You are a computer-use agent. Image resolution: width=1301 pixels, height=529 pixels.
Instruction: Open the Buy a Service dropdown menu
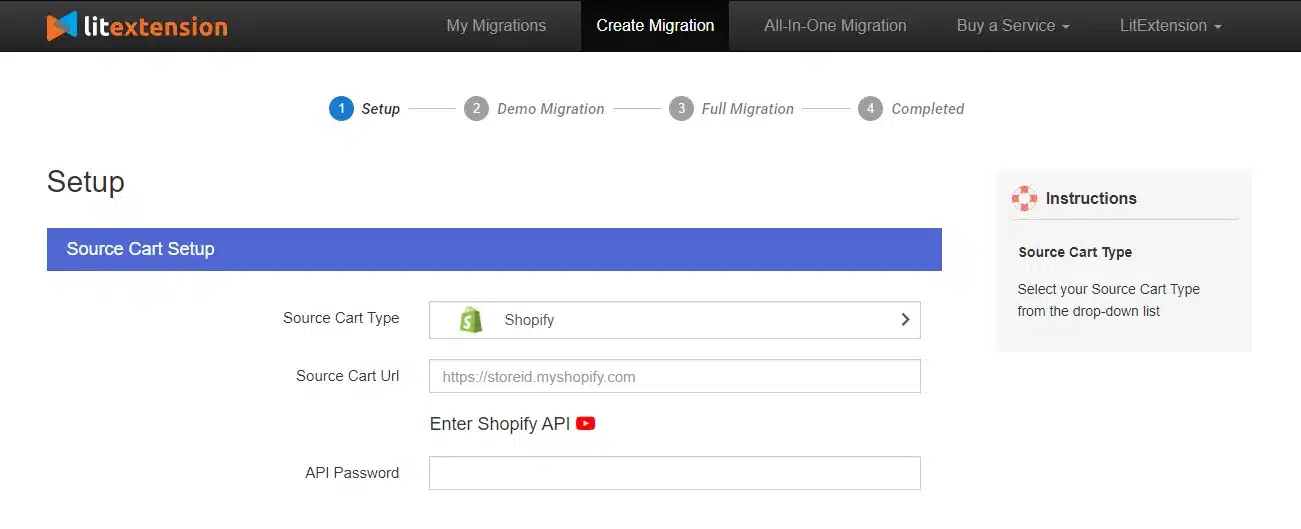click(1012, 26)
